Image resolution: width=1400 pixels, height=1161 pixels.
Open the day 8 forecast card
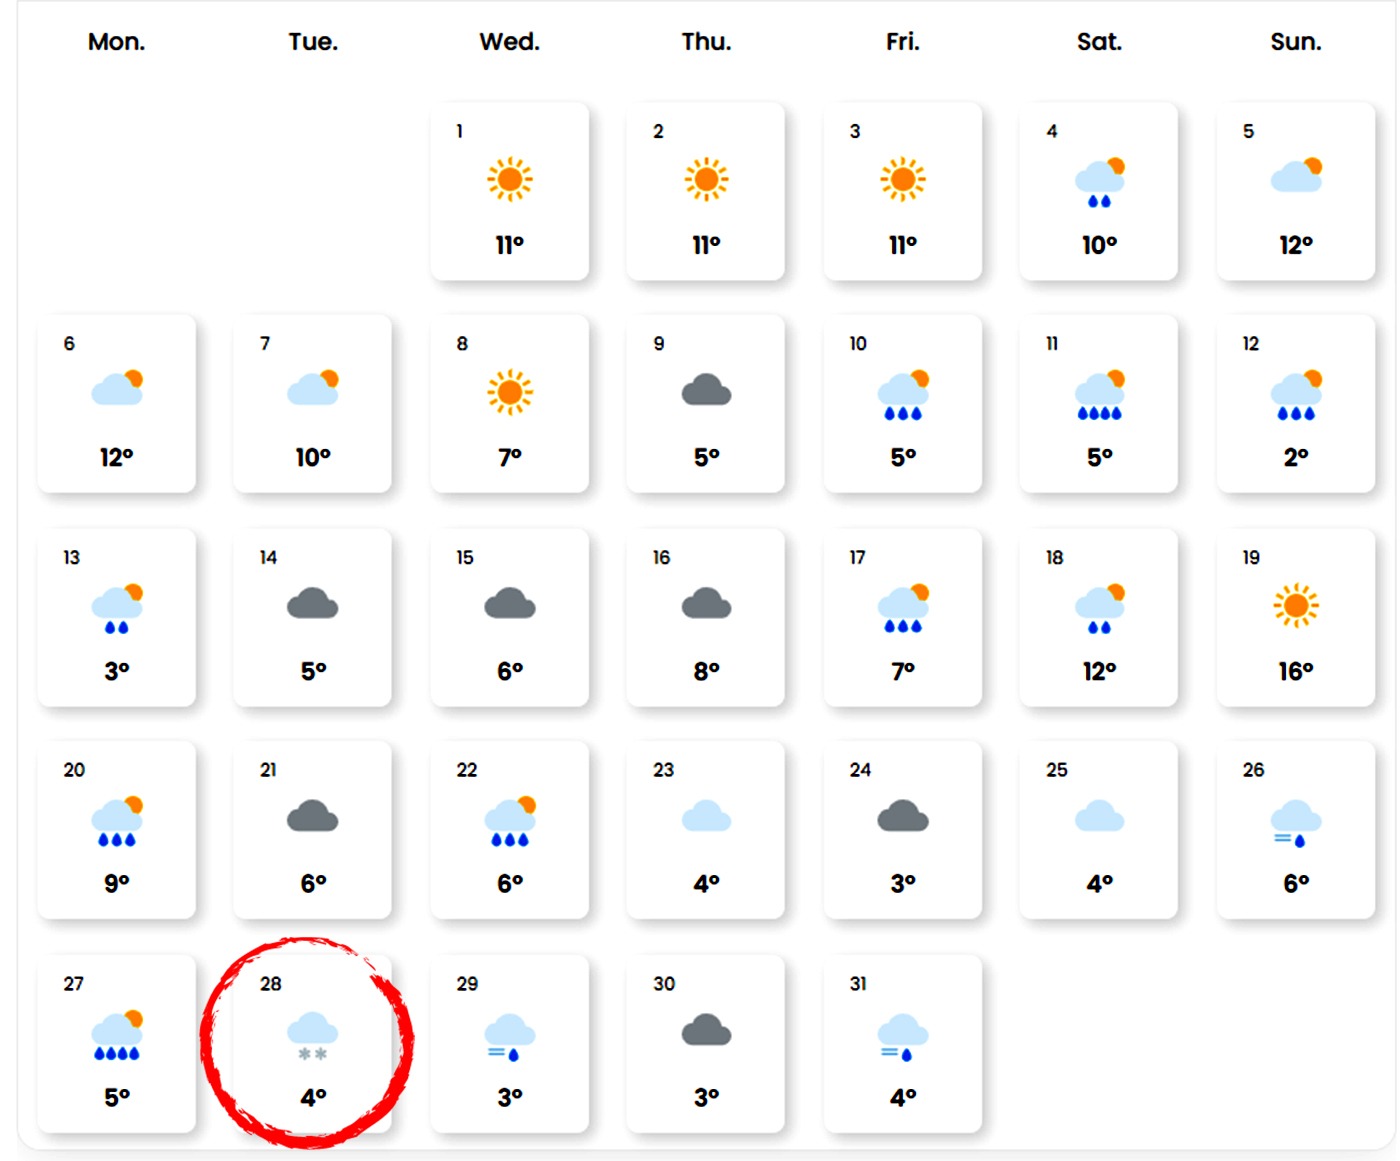509,404
